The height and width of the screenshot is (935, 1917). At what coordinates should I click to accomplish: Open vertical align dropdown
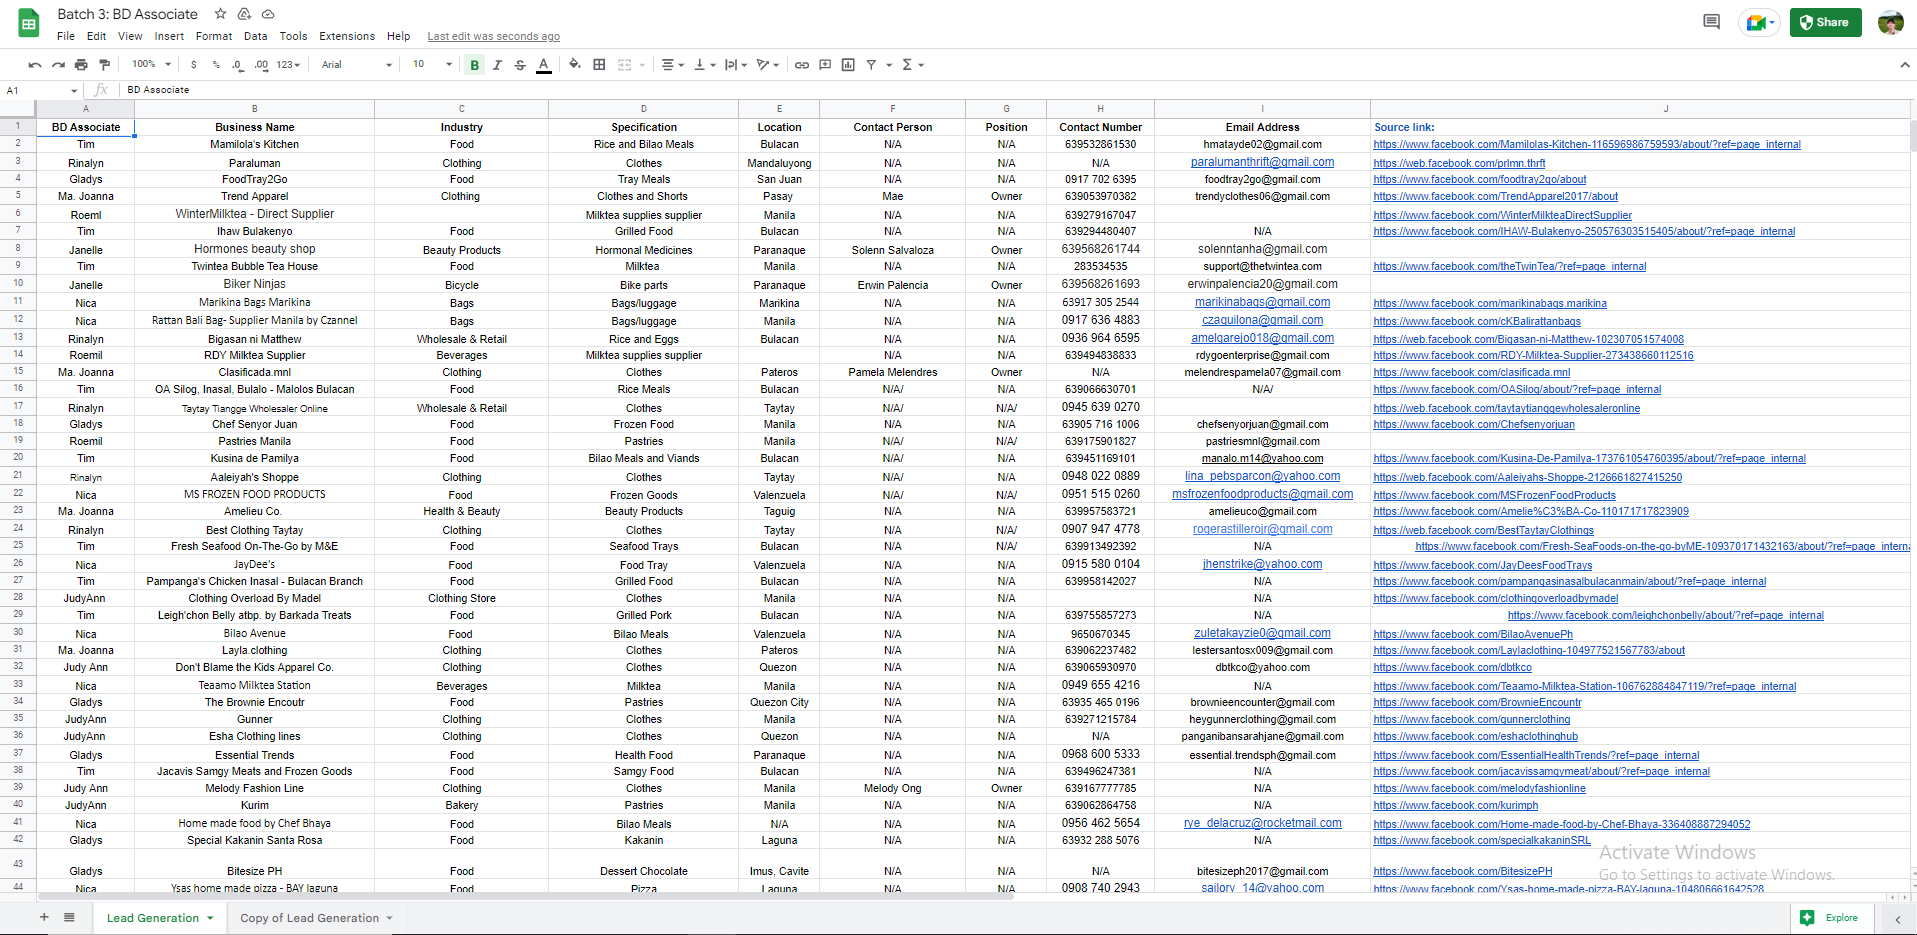tap(703, 65)
